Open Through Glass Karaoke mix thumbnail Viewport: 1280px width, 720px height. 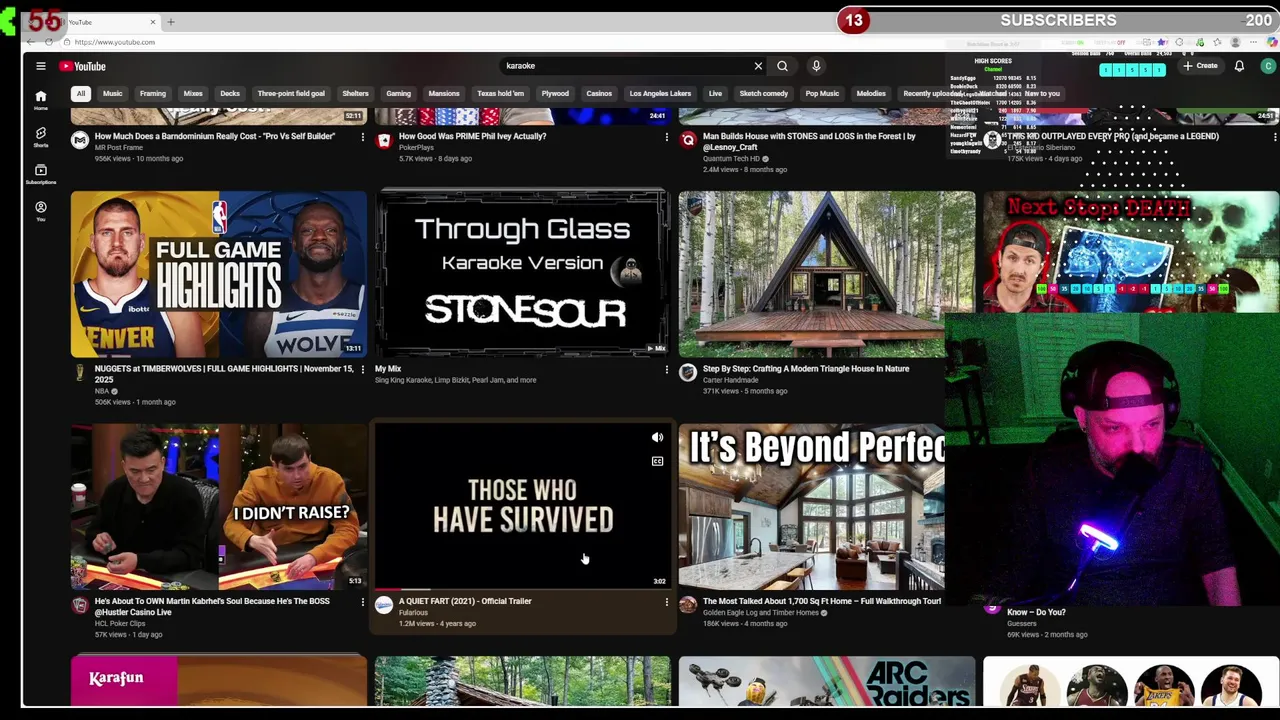tap(522, 274)
